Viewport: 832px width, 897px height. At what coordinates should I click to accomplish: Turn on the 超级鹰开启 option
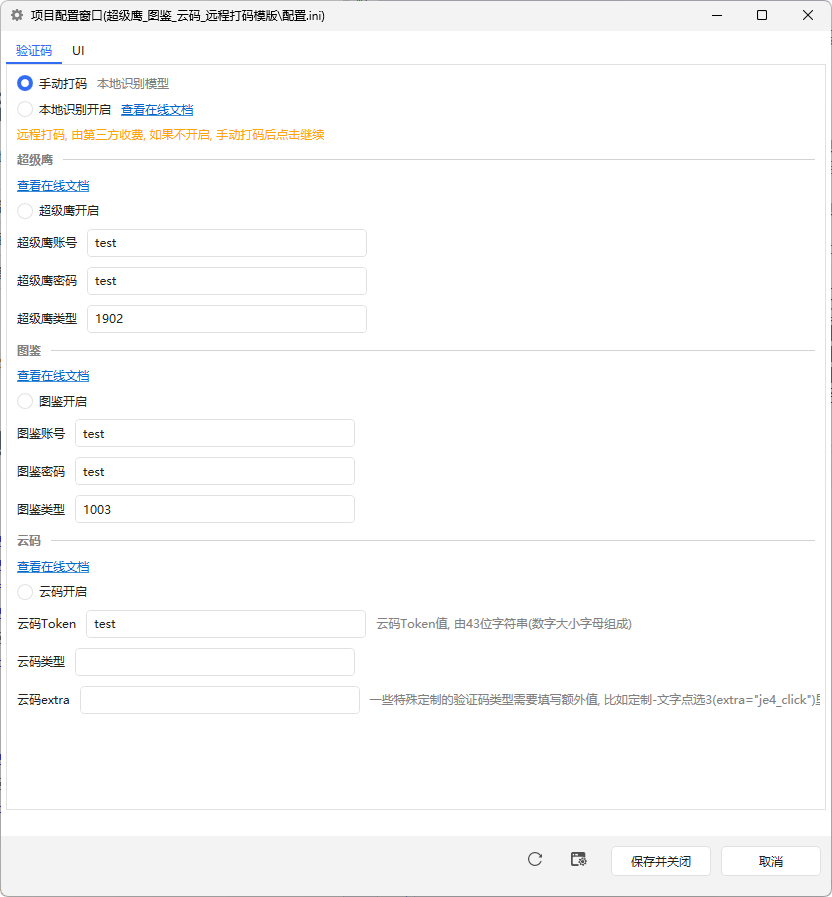click(26, 211)
